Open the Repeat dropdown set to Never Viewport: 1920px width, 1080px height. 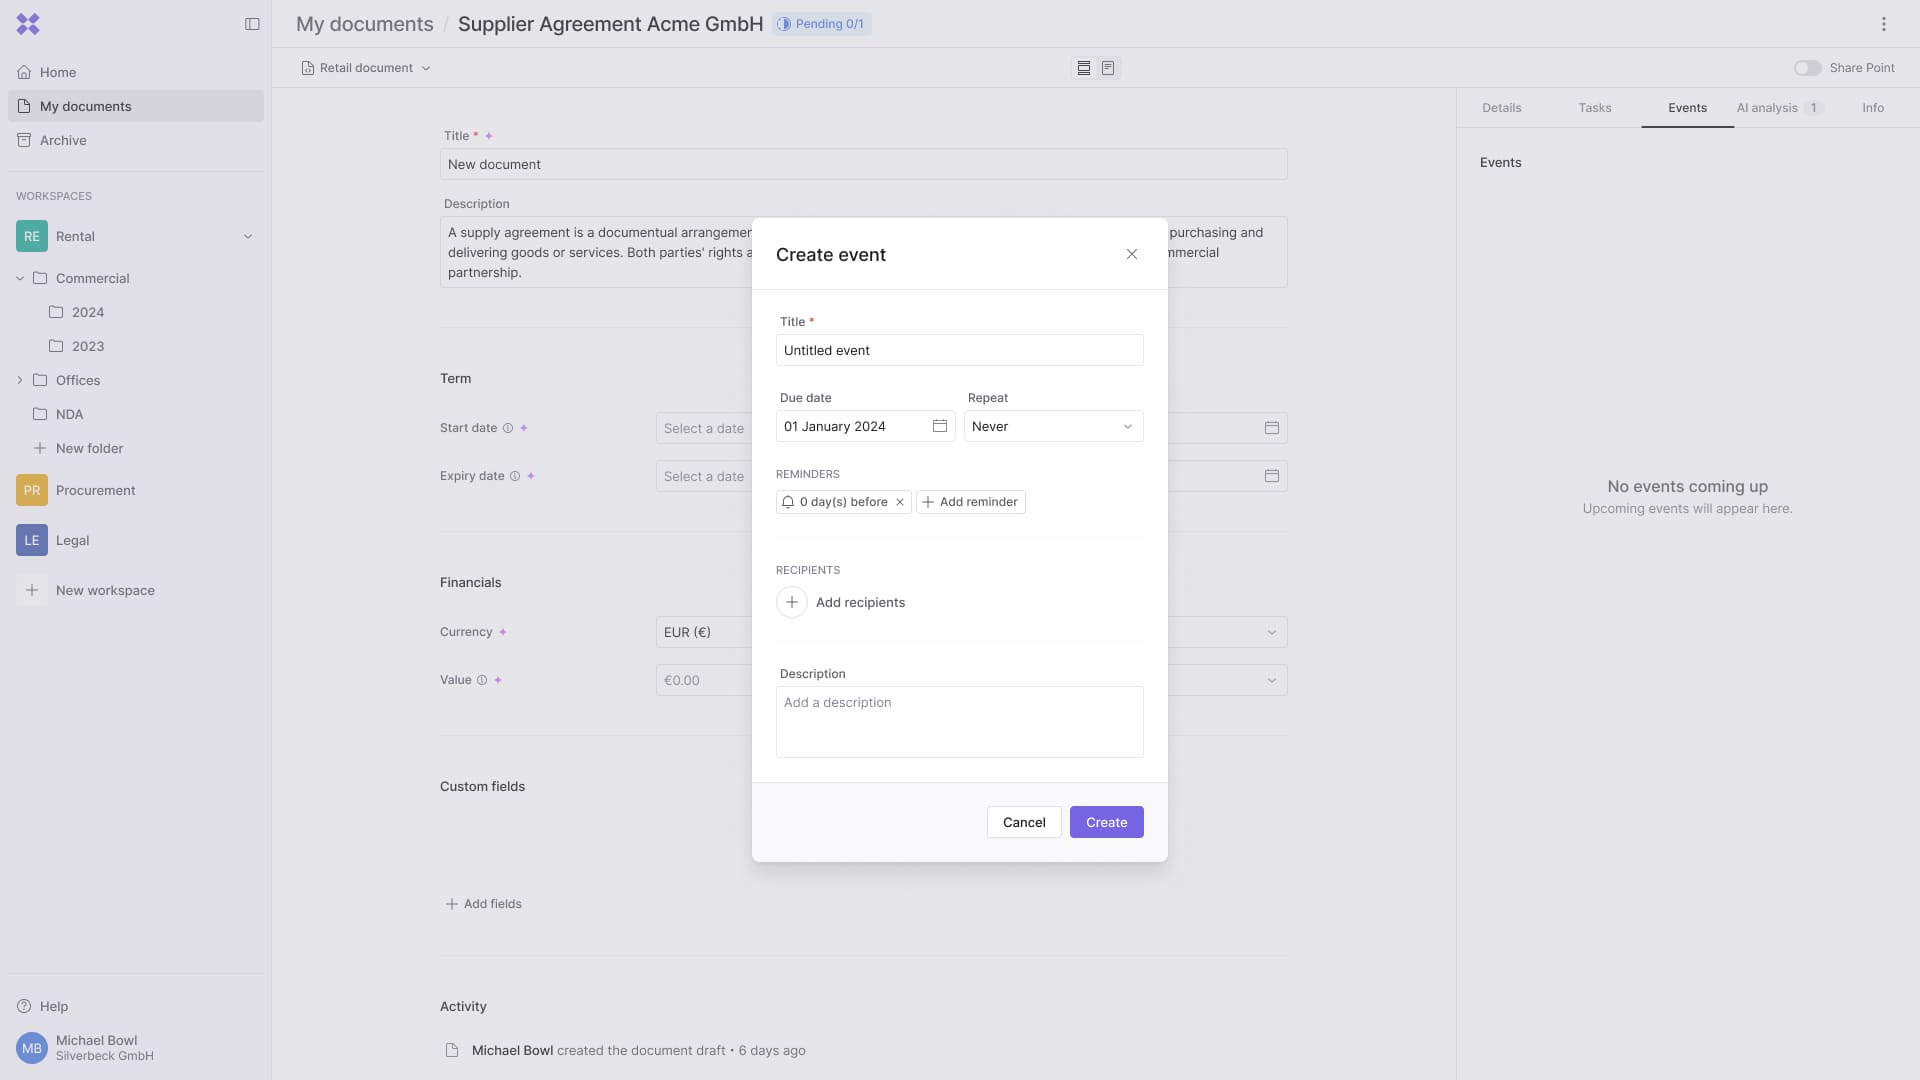(1053, 426)
